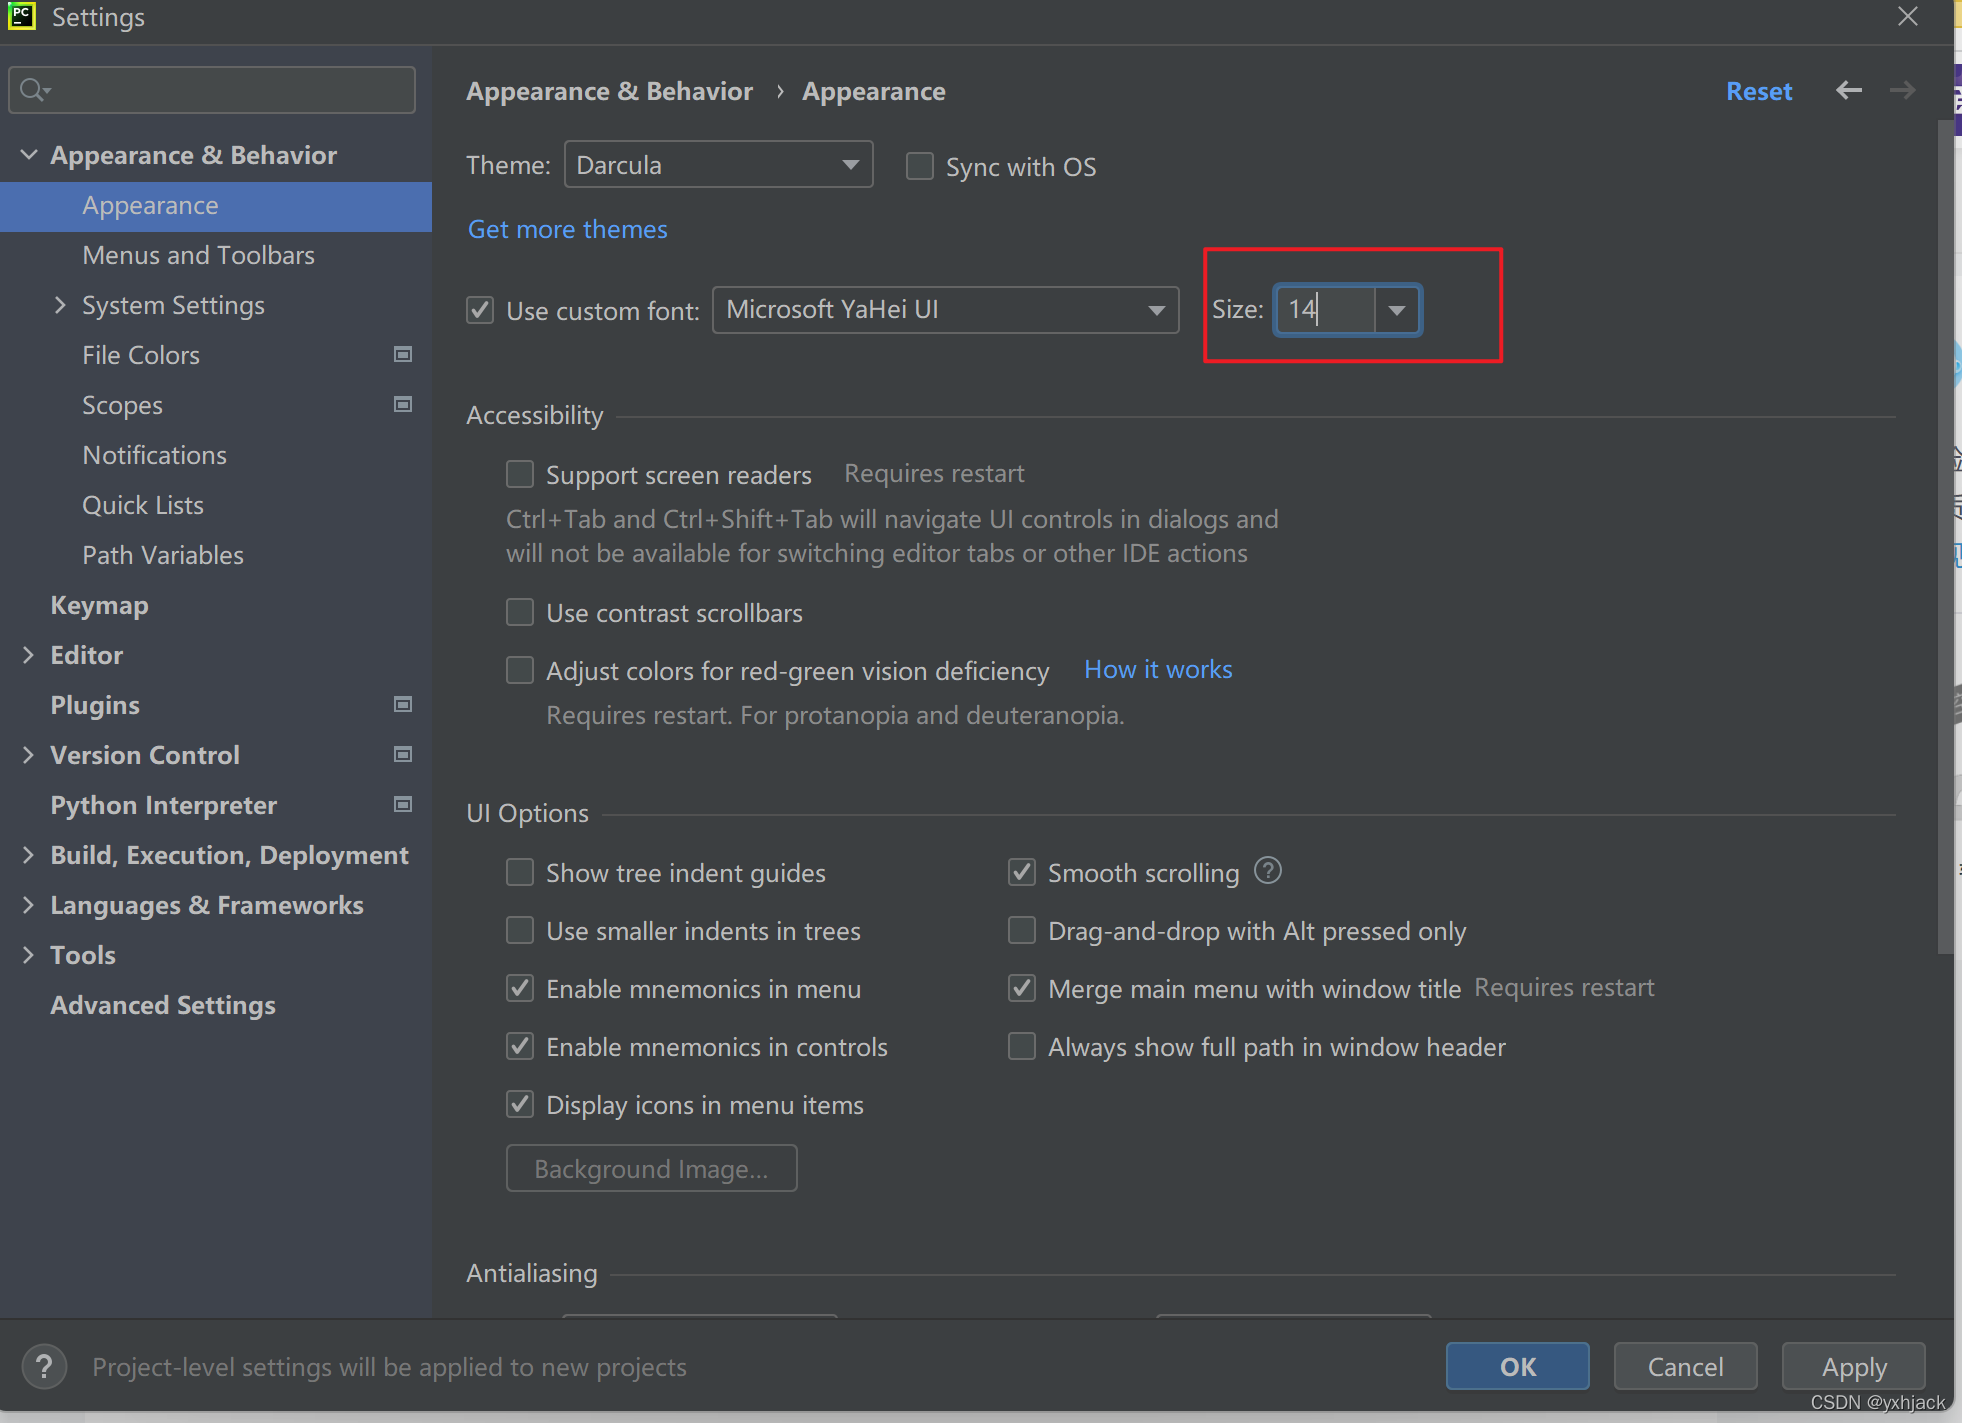
Task: Open the font Size dropdown arrow
Action: coord(1397,310)
